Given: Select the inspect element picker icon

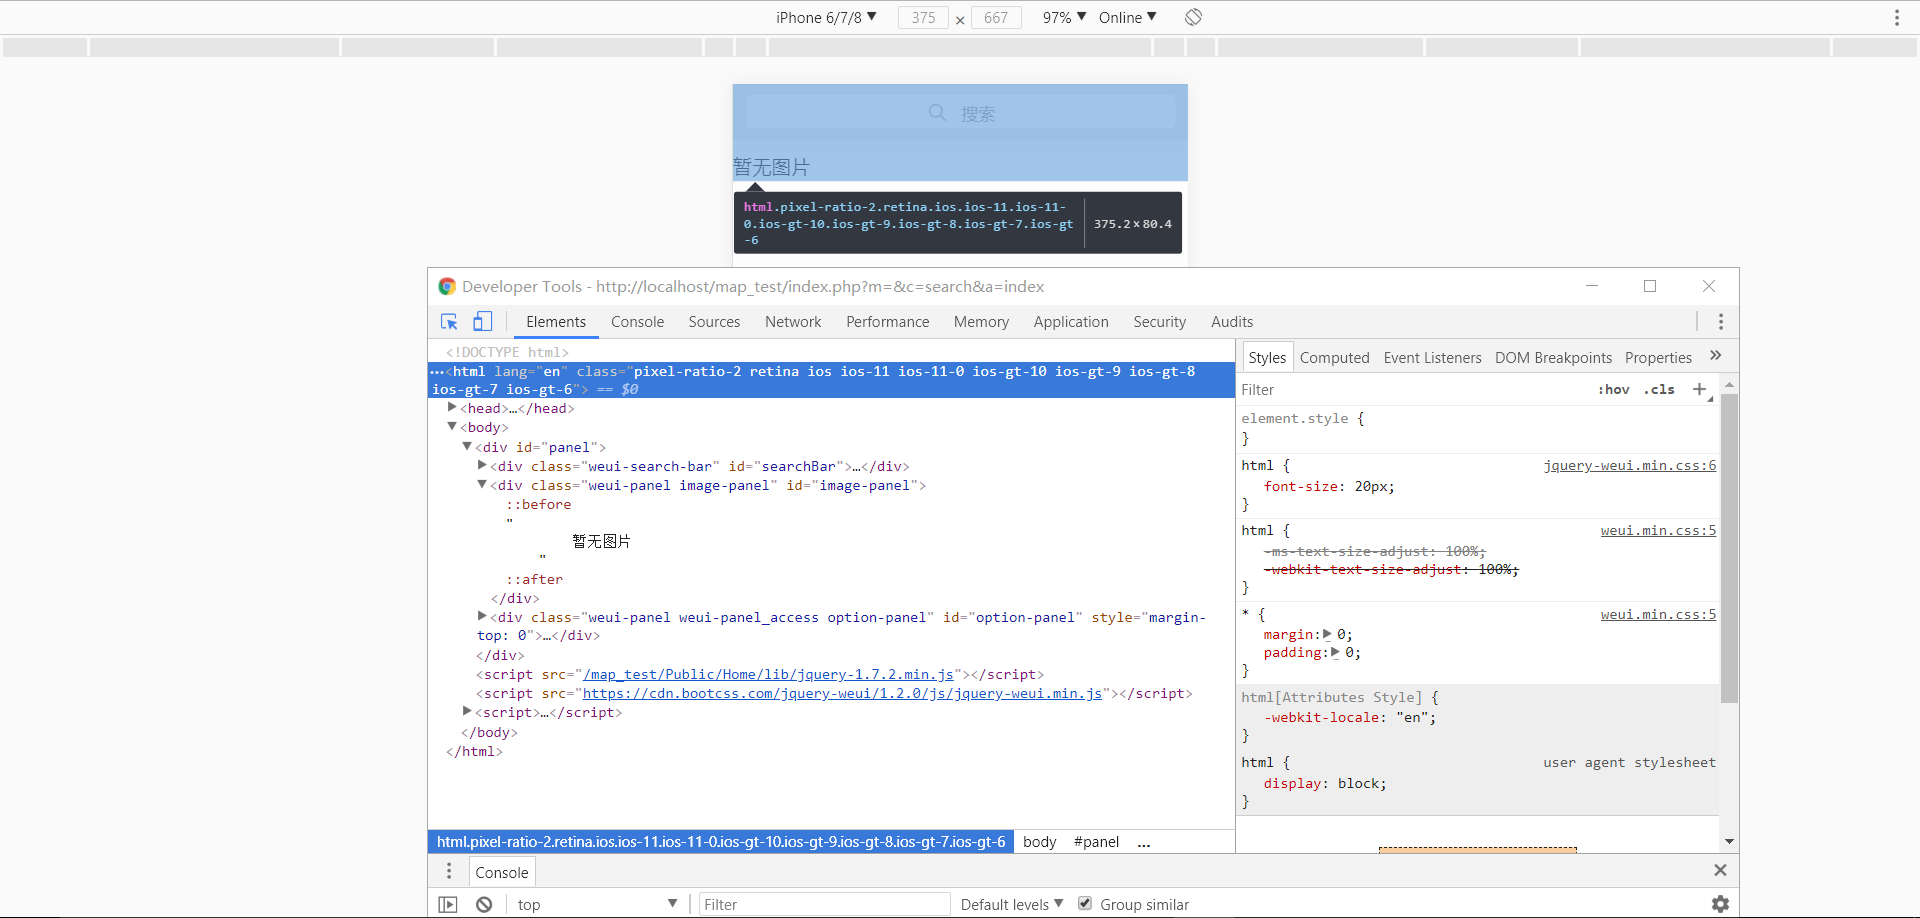Looking at the screenshot, I should pos(449,322).
